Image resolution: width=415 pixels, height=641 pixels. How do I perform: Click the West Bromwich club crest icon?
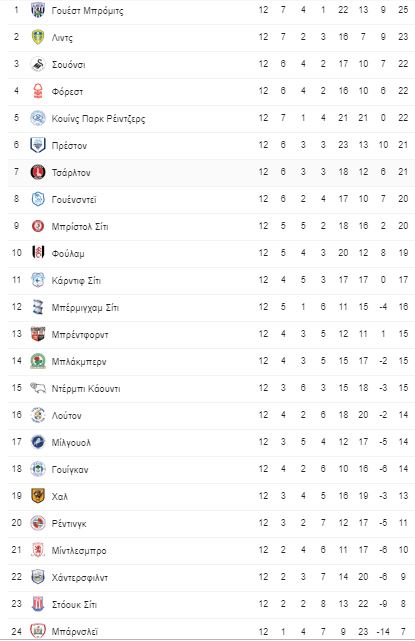38,10
